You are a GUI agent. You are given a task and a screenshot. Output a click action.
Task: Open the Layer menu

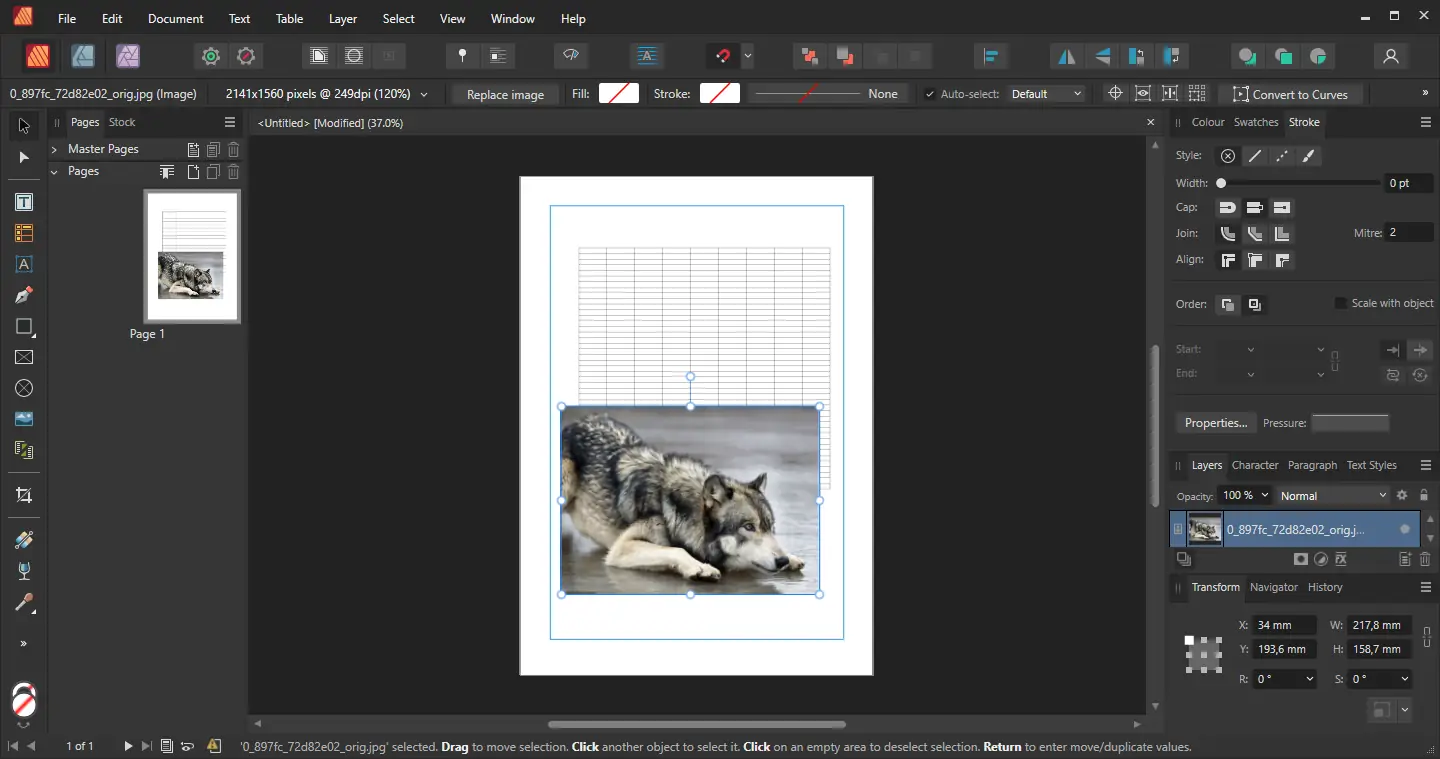pos(342,19)
